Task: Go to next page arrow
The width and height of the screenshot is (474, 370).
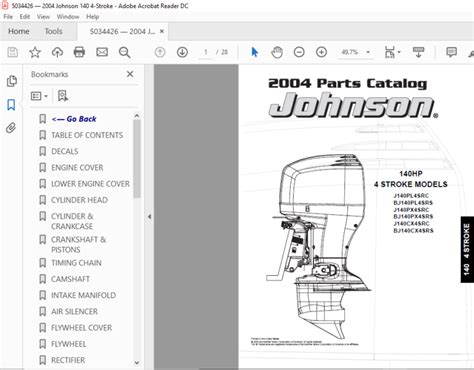Action: [x=182, y=52]
